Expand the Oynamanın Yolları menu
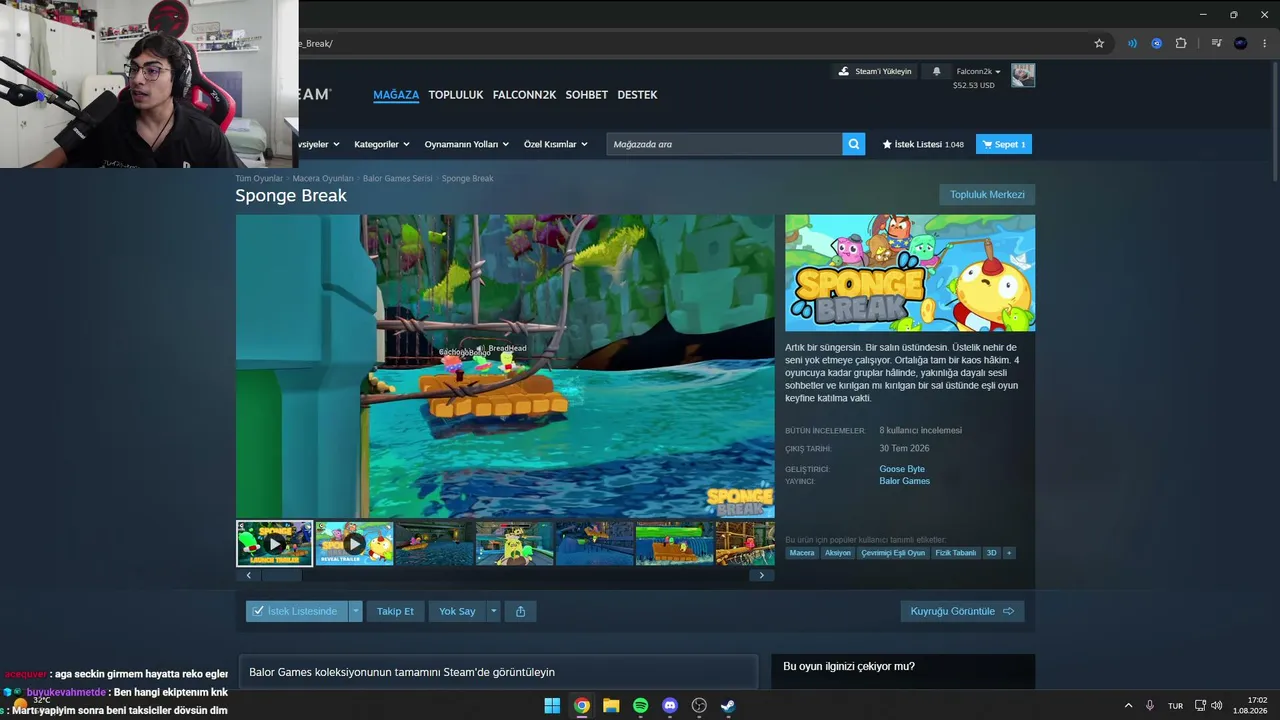The height and width of the screenshot is (720, 1280). [467, 144]
